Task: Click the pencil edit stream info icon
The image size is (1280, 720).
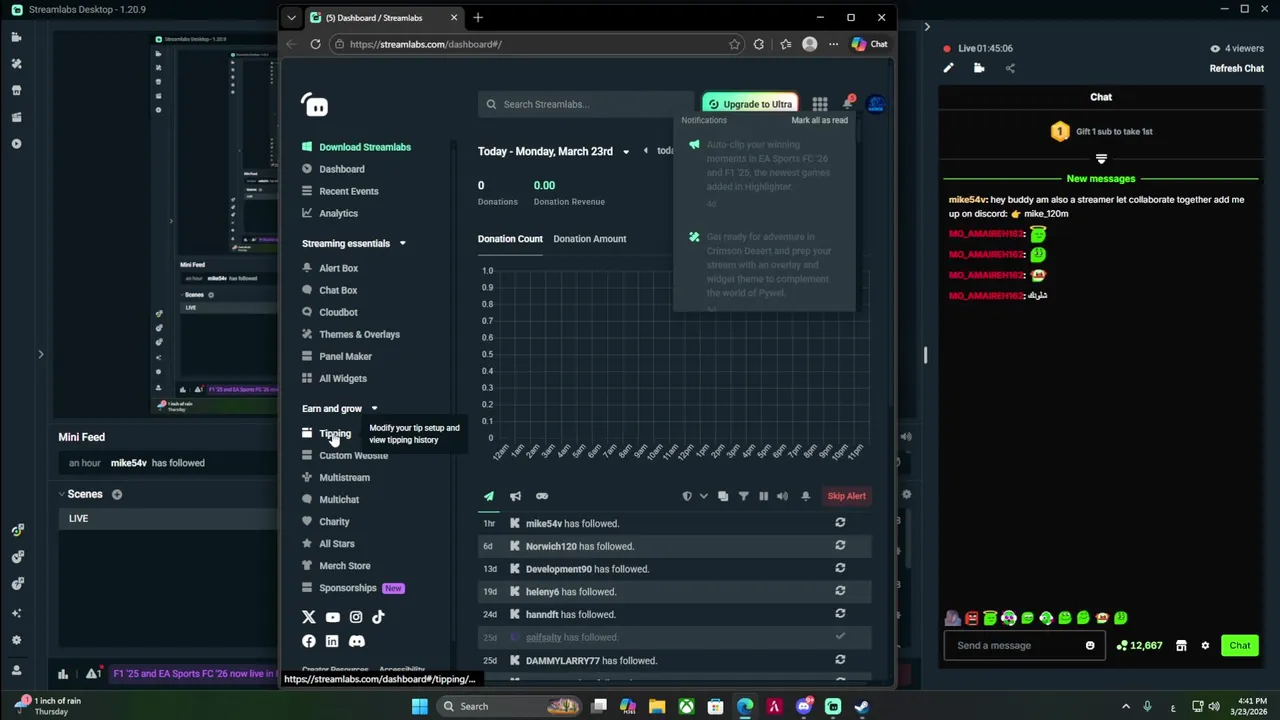Action: (x=948, y=68)
